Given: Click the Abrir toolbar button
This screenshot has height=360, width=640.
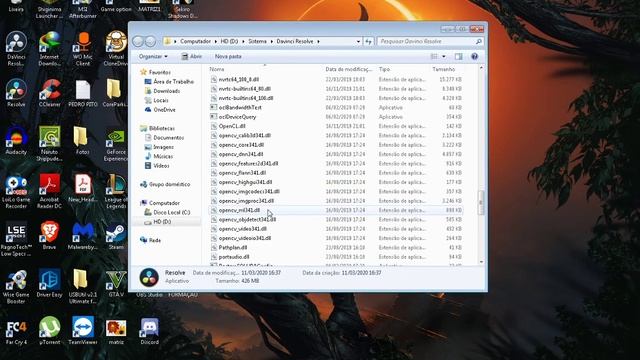Looking at the screenshot, I should (191, 56).
